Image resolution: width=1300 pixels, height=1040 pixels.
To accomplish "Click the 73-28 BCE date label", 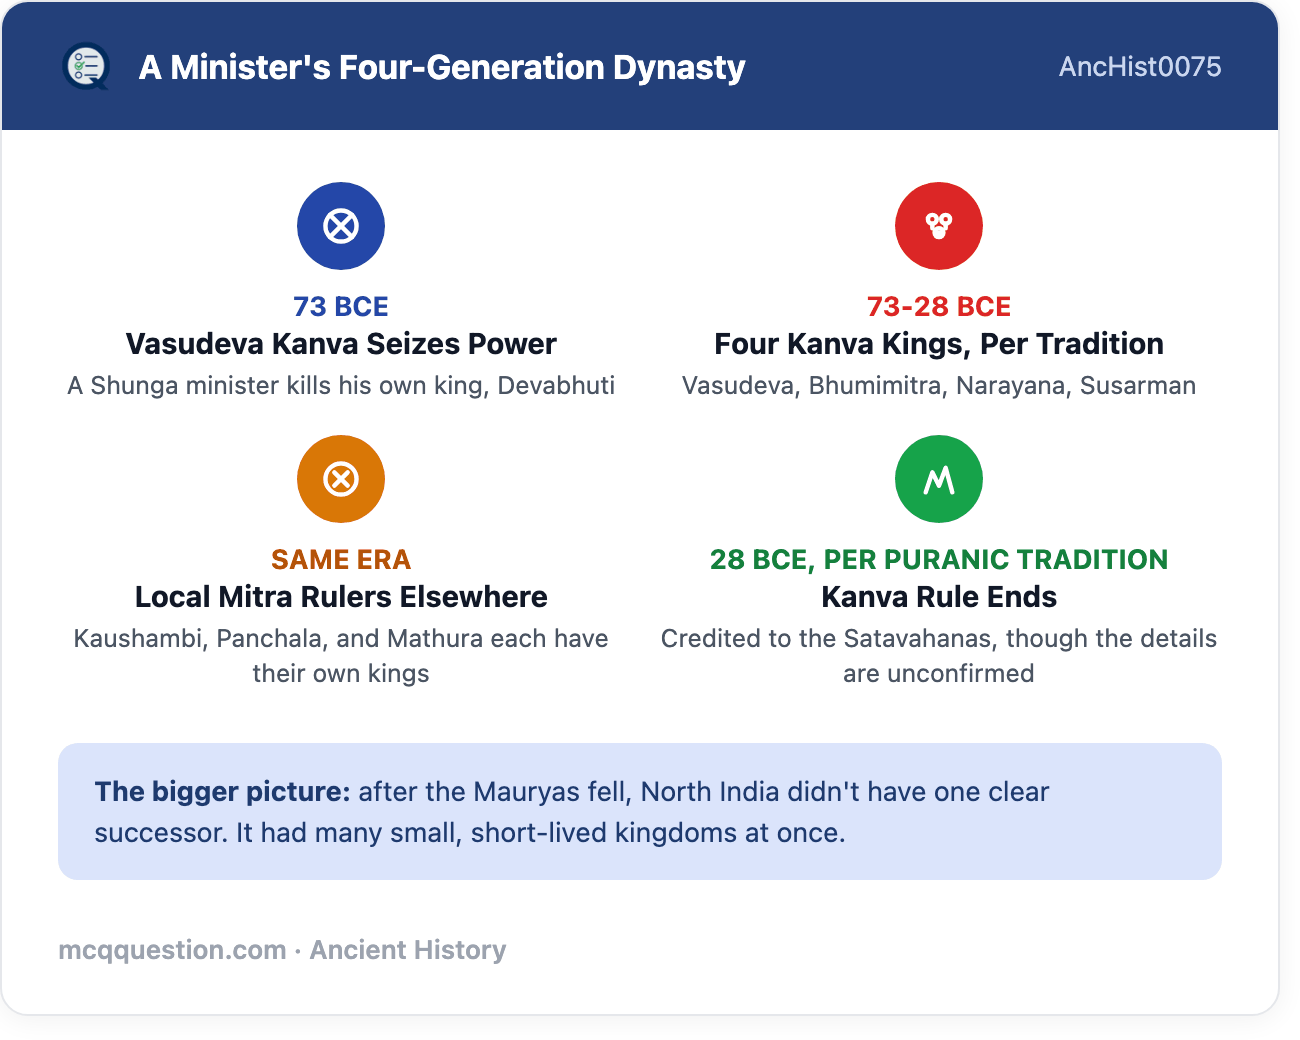I will tap(939, 306).
